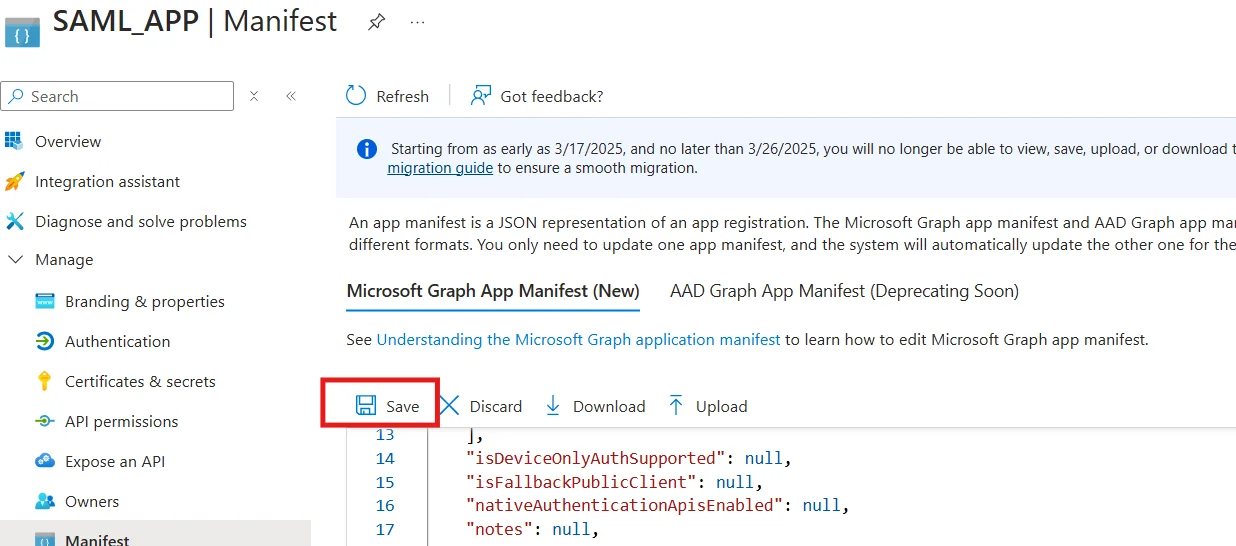The height and width of the screenshot is (546, 1236).
Task: Switch to AAD Graph App Manifest tab
Action: pos(844,291)
